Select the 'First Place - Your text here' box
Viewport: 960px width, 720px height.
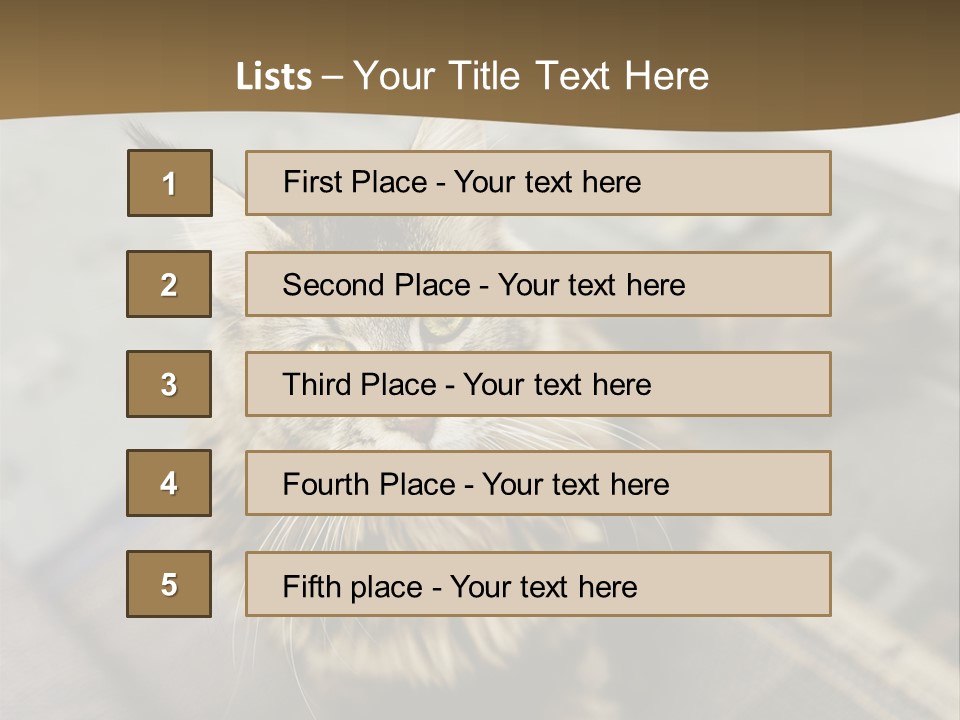[538, 183]
